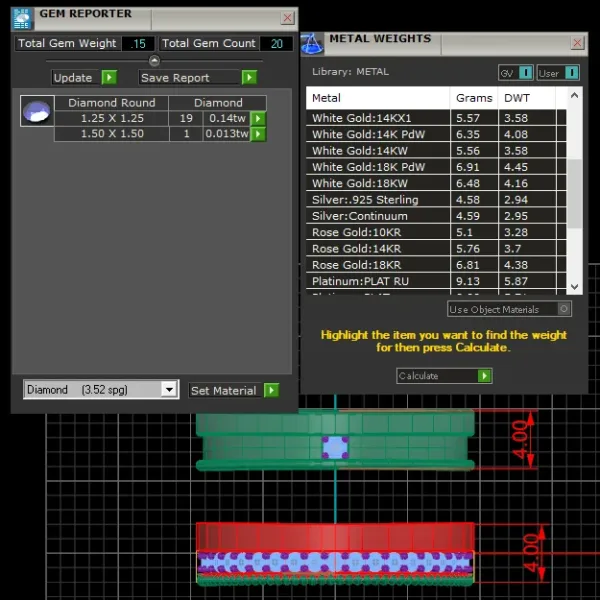
Task: Toggle the User library switch
Action: [571, 72]
